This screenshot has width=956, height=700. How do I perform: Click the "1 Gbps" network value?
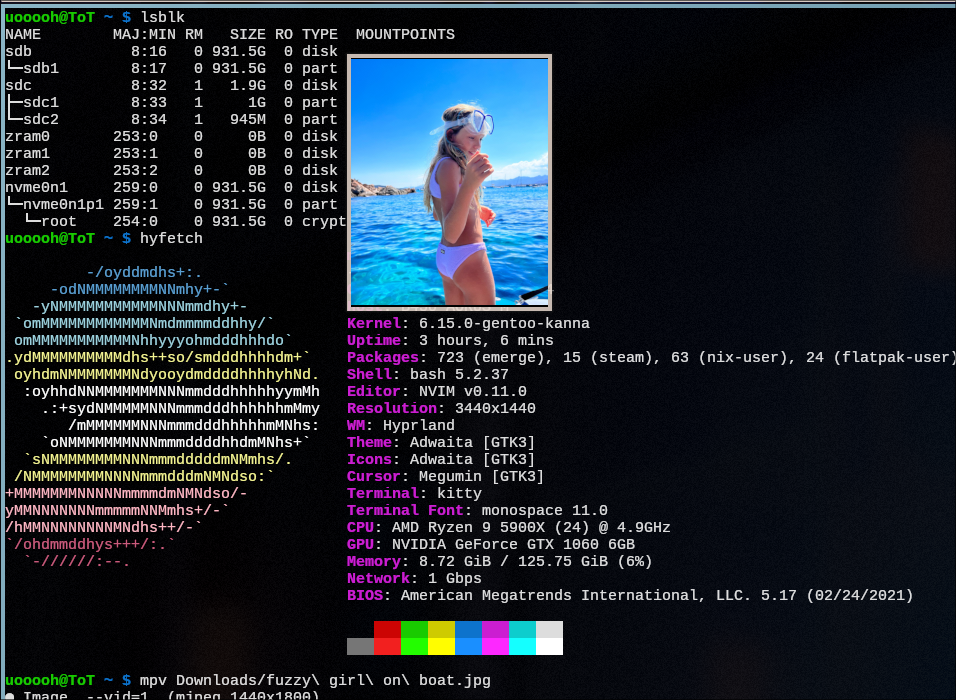click(455, 579)
